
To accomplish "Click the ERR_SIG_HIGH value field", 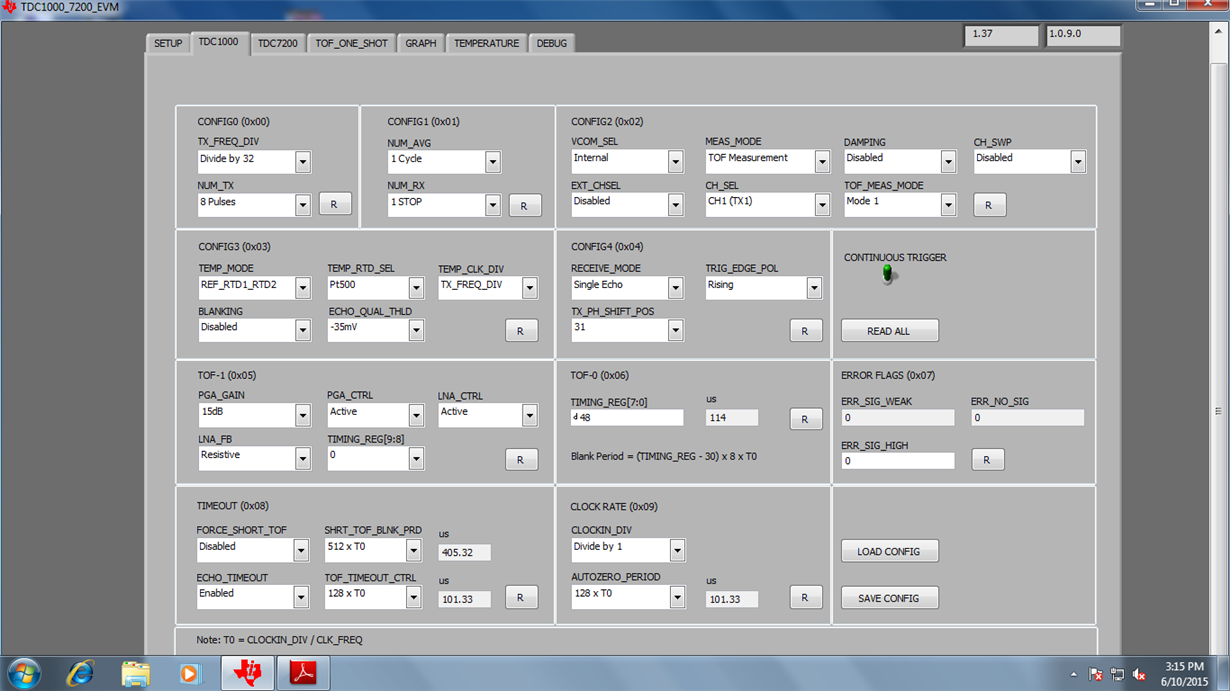I will point(898,461).
